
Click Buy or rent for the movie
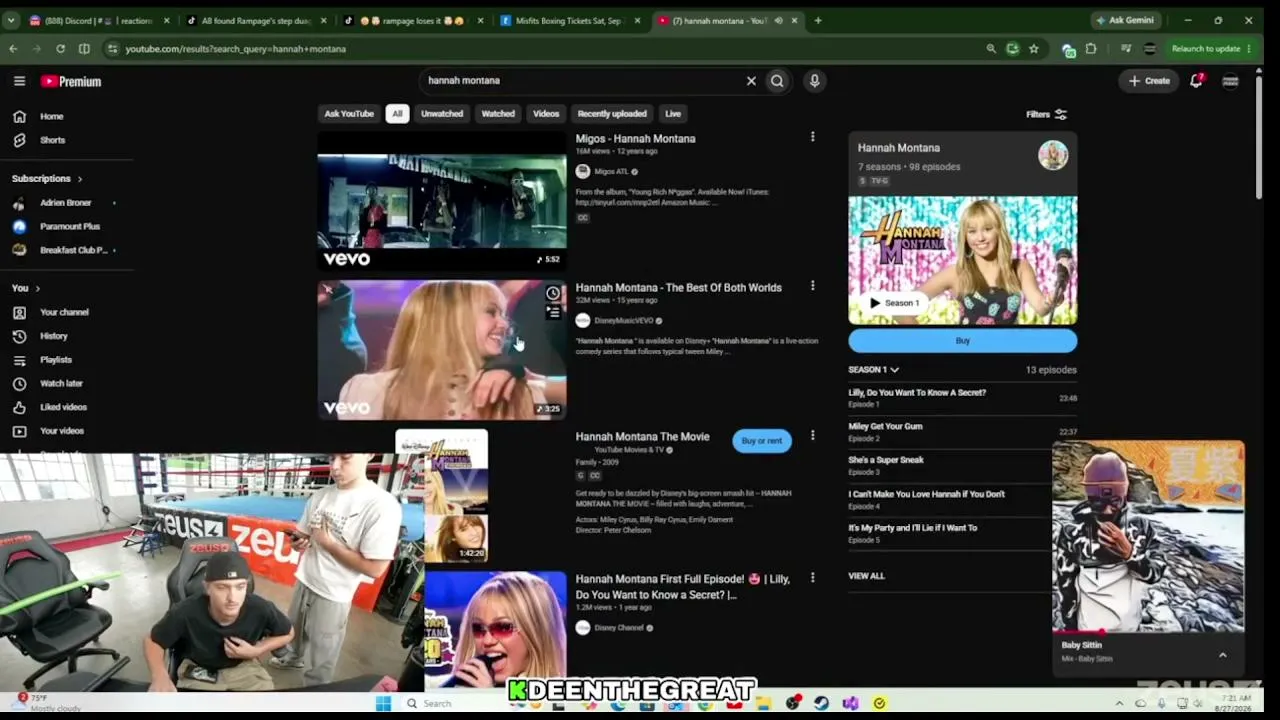762,441
